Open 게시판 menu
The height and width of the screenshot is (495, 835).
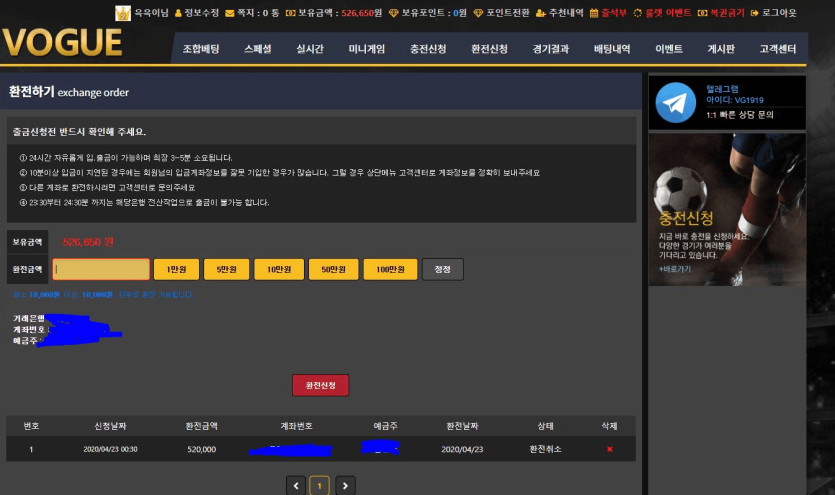point(721,49)
